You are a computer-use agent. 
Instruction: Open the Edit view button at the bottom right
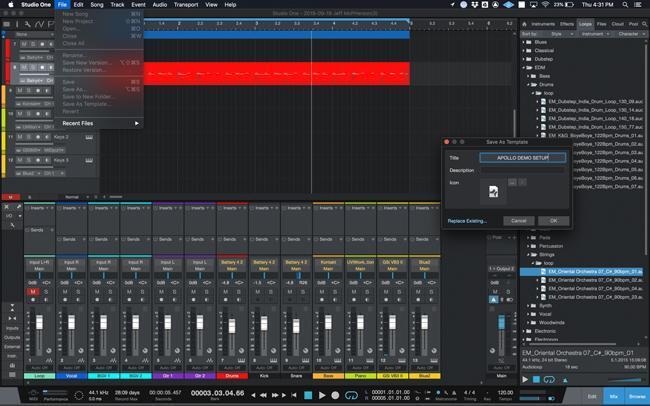592,396
